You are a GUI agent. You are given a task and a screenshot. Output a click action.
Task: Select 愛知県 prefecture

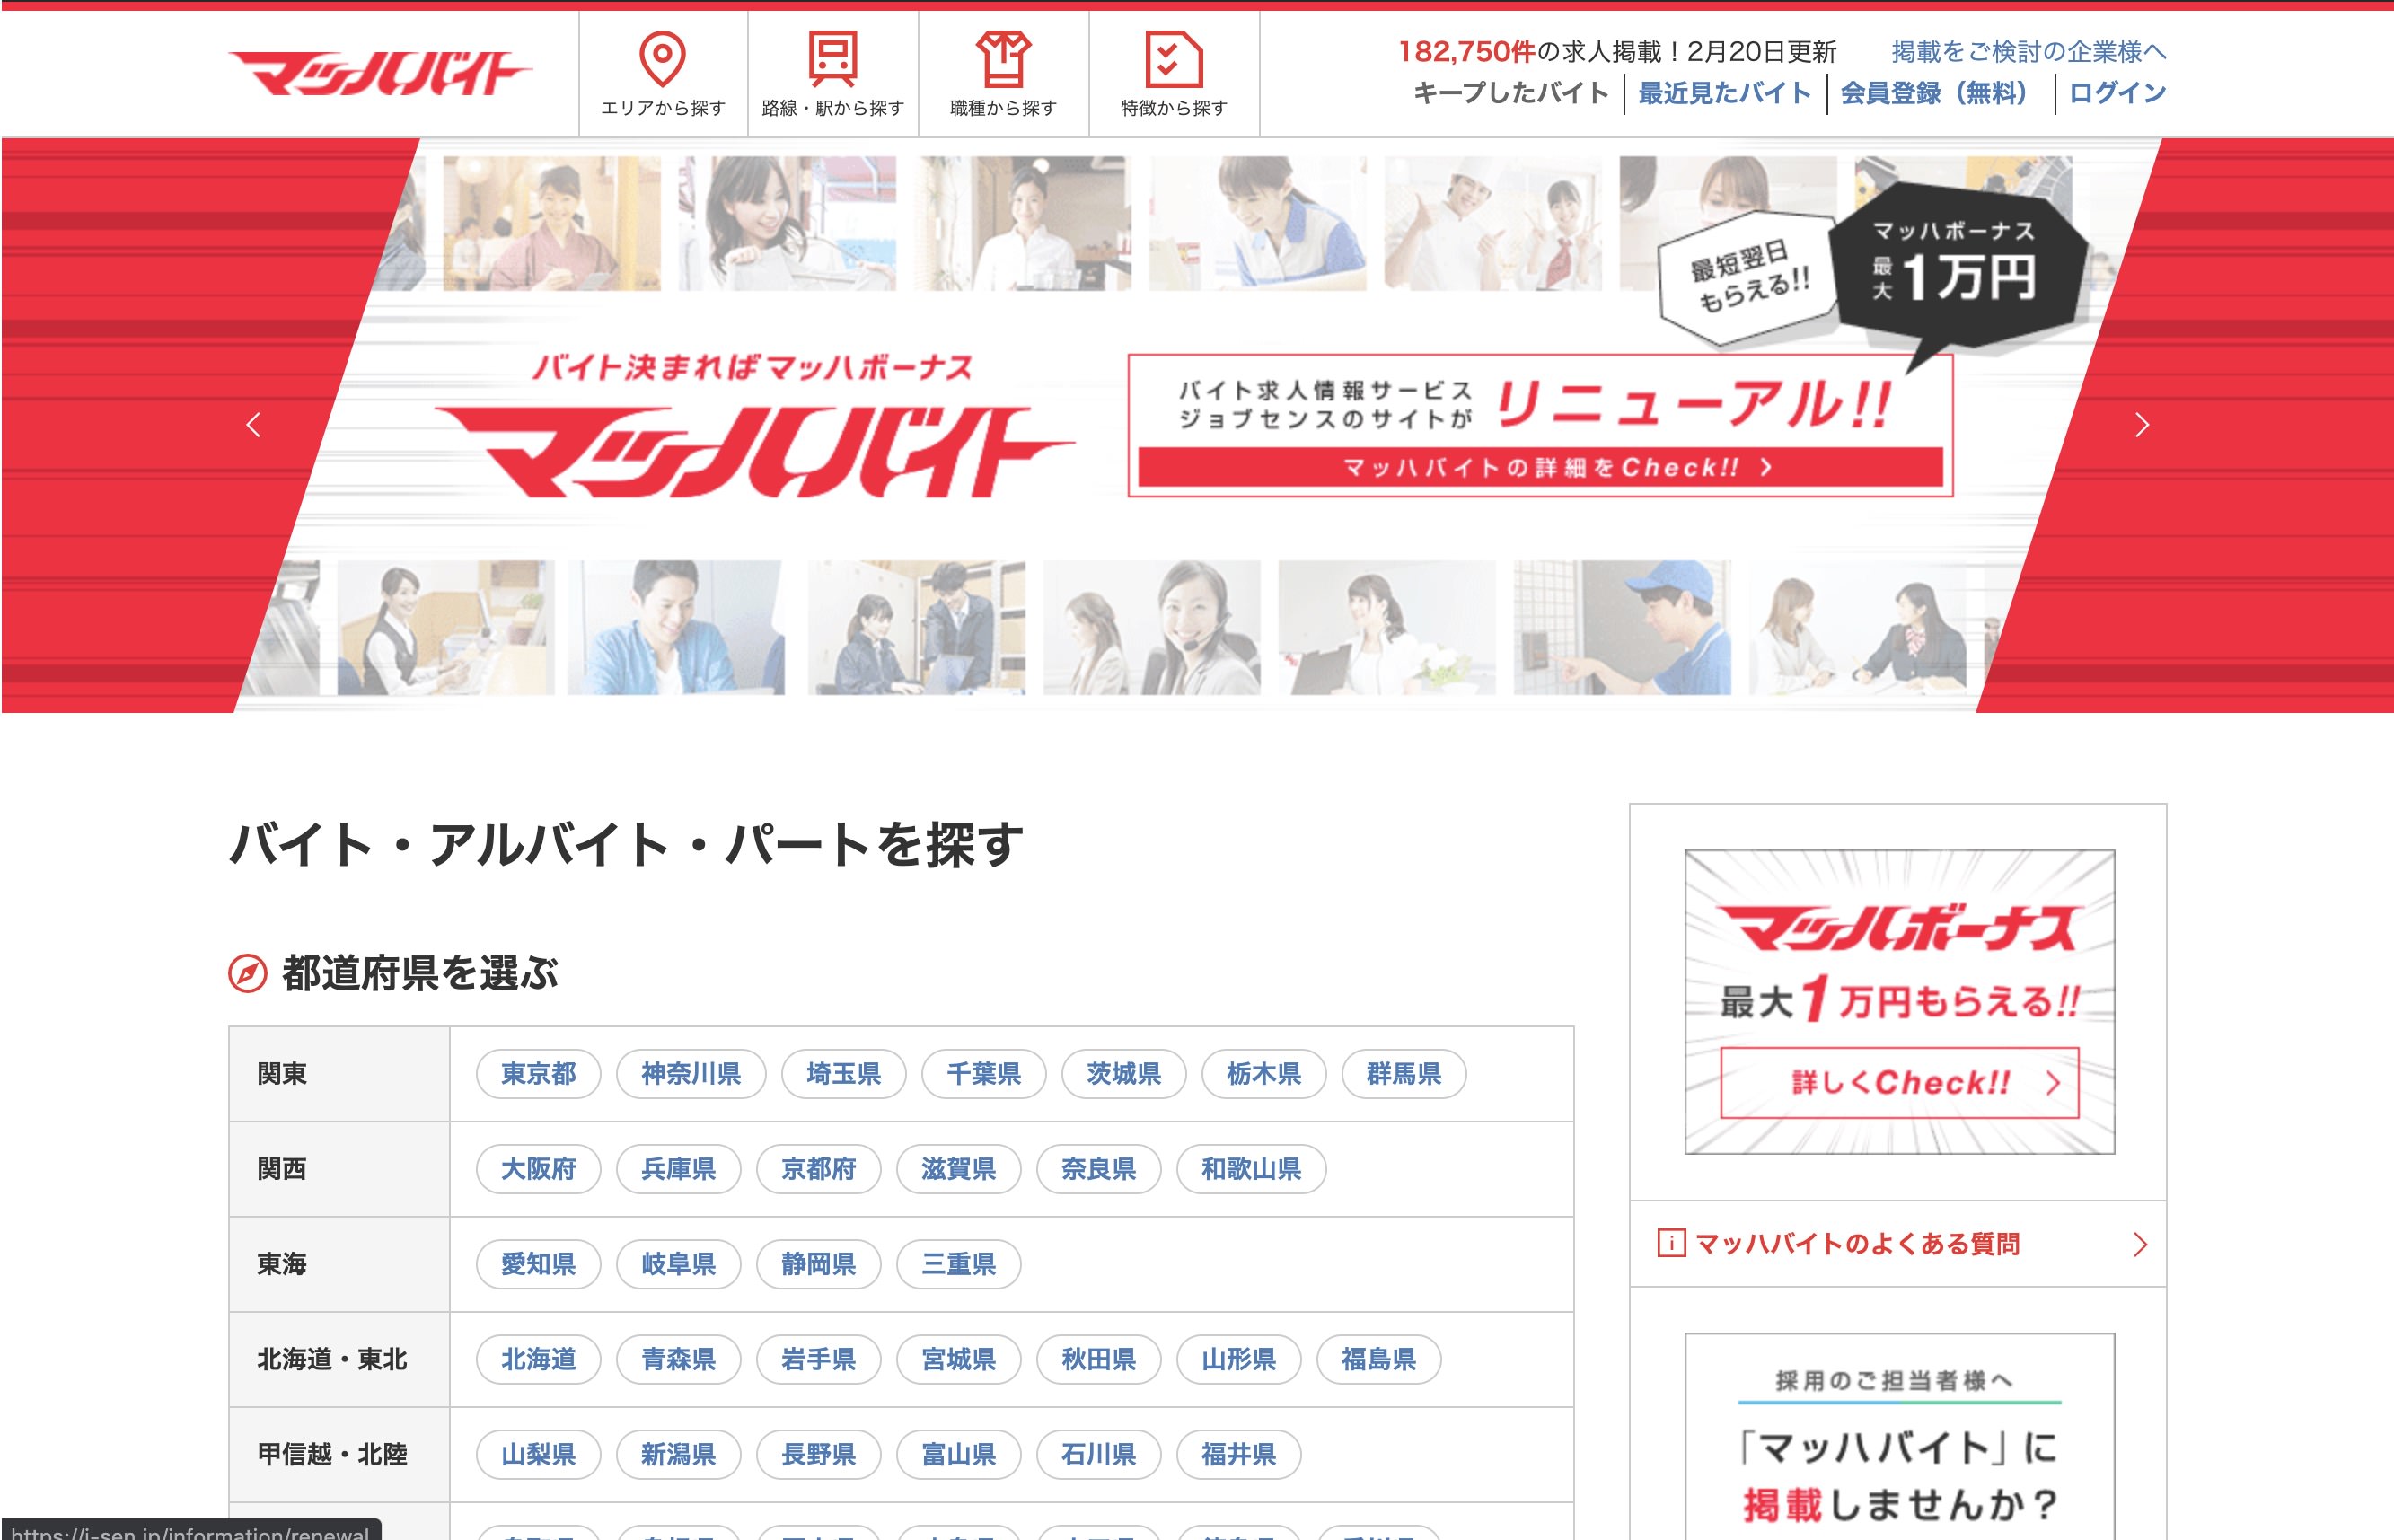click(538, 1264)
